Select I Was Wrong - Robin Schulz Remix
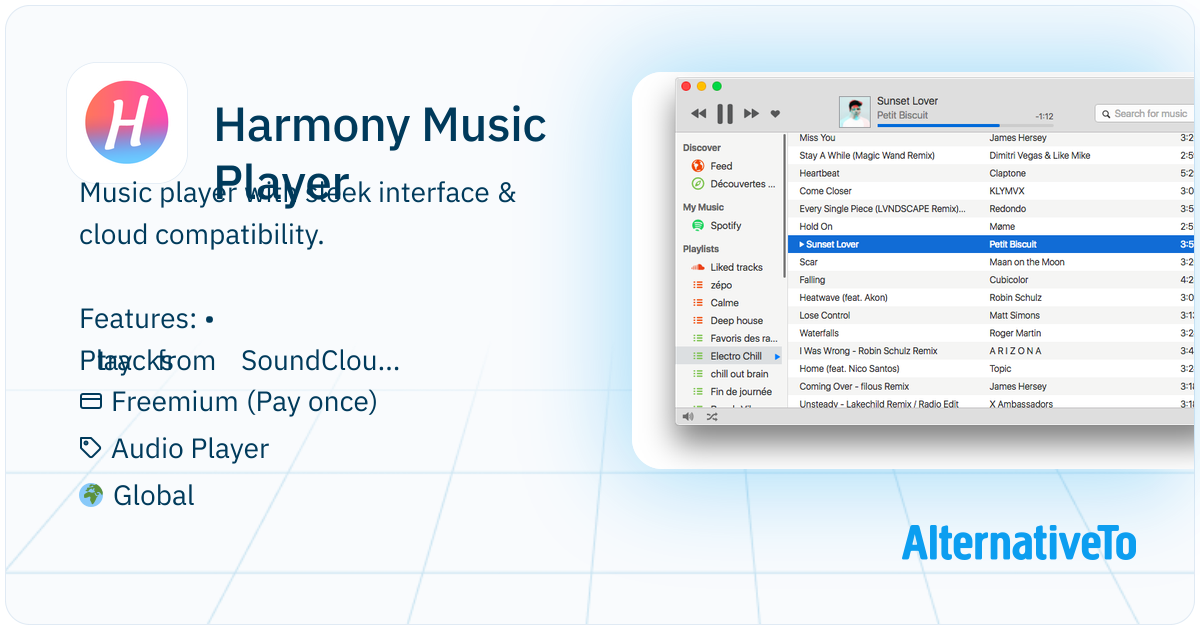 pos(991,351)
